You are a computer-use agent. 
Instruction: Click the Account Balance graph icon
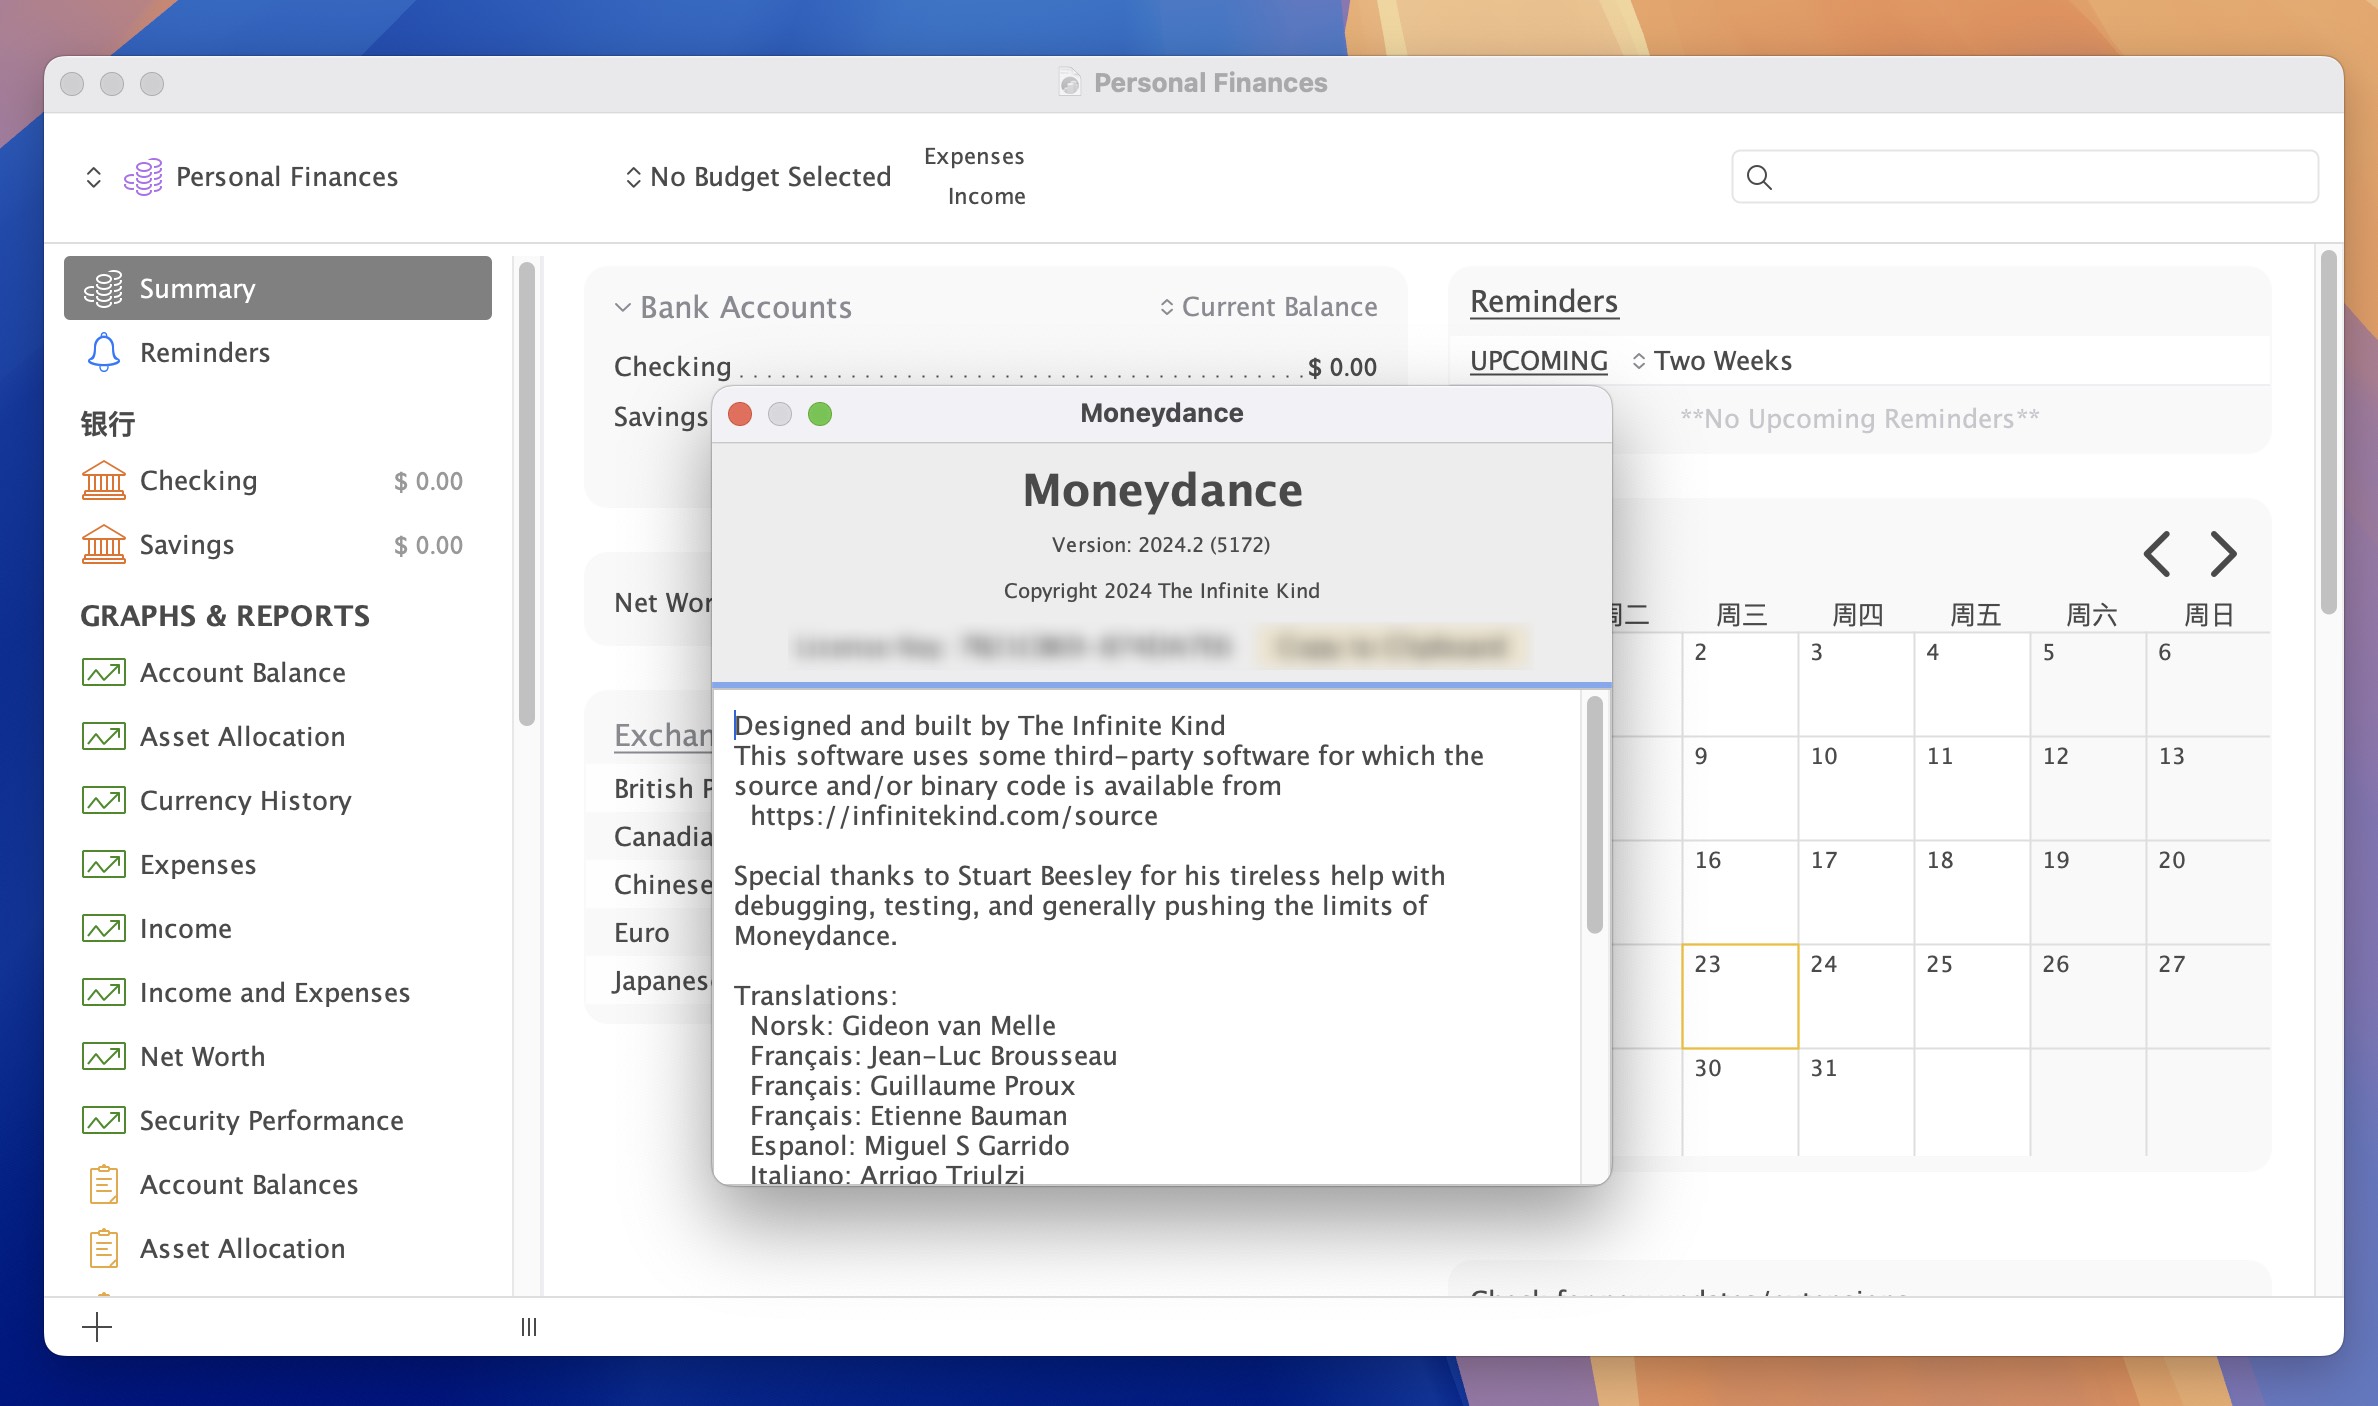[102, 671]
